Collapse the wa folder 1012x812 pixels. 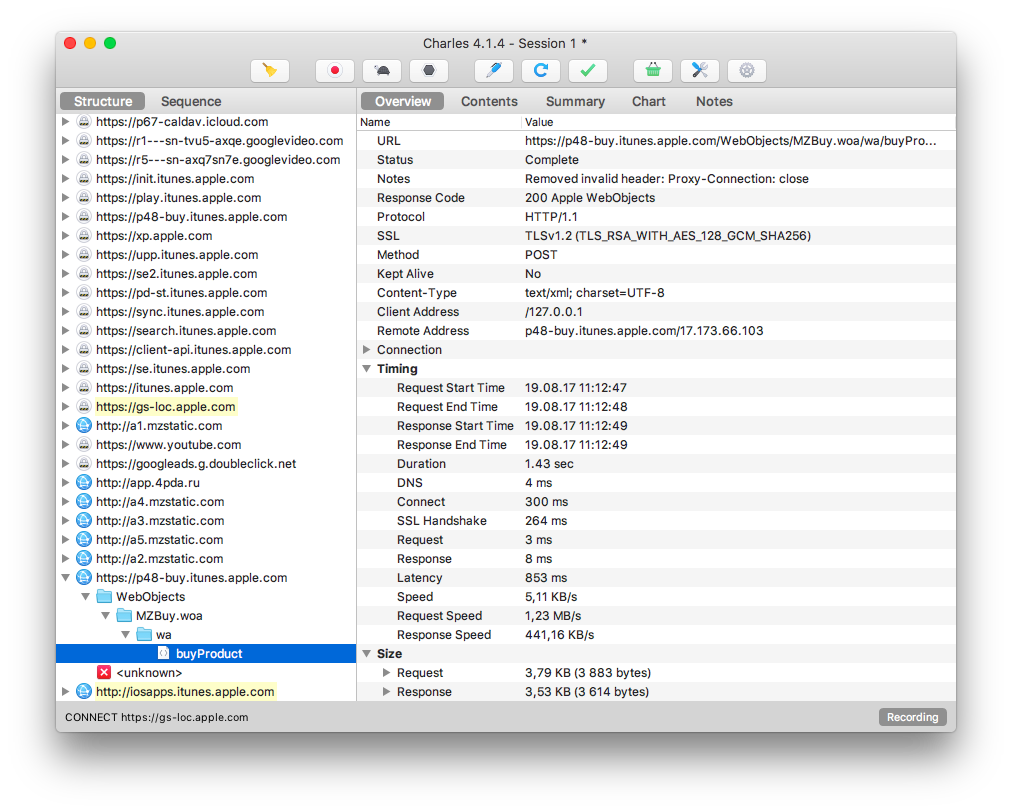click(x=125, y=634)
